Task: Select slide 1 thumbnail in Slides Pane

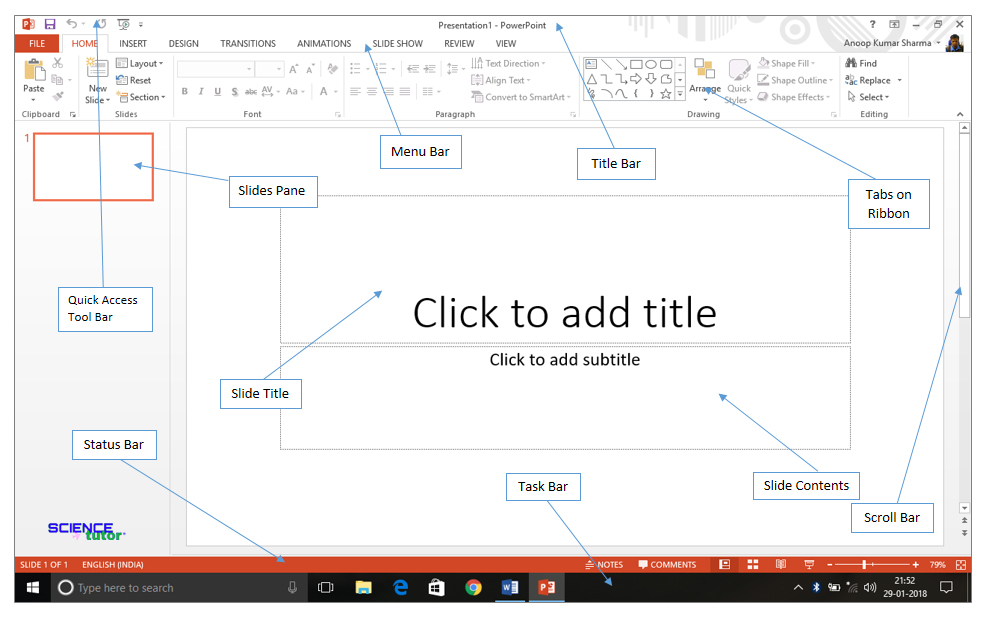Action: (x=93, y=166)
